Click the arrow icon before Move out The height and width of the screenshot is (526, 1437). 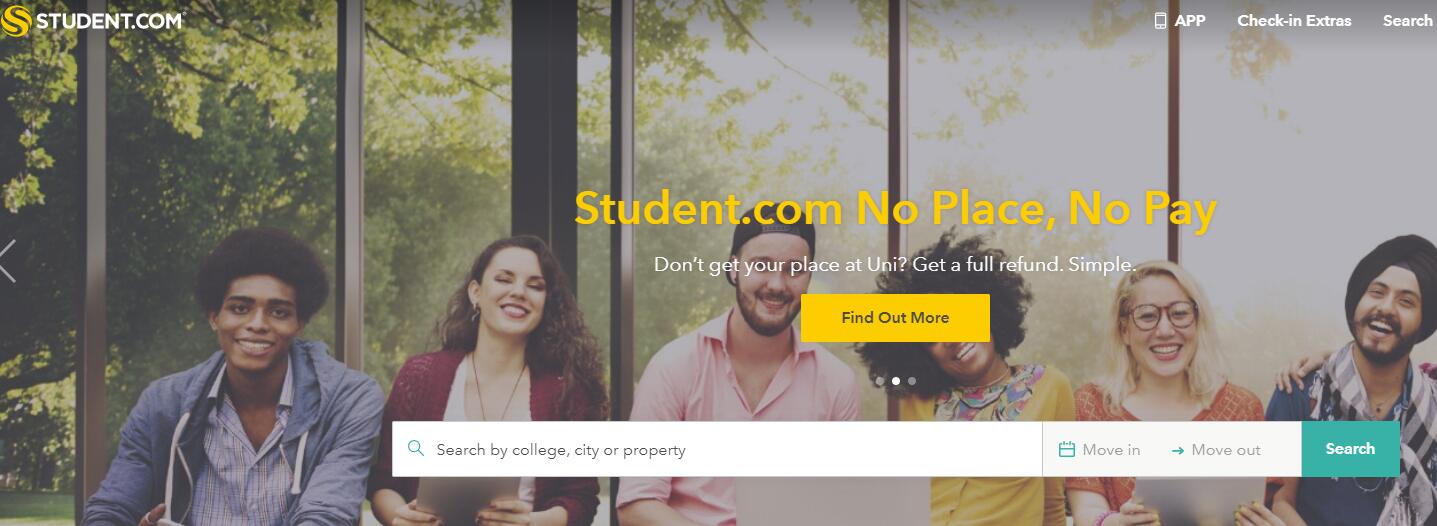1178,451
